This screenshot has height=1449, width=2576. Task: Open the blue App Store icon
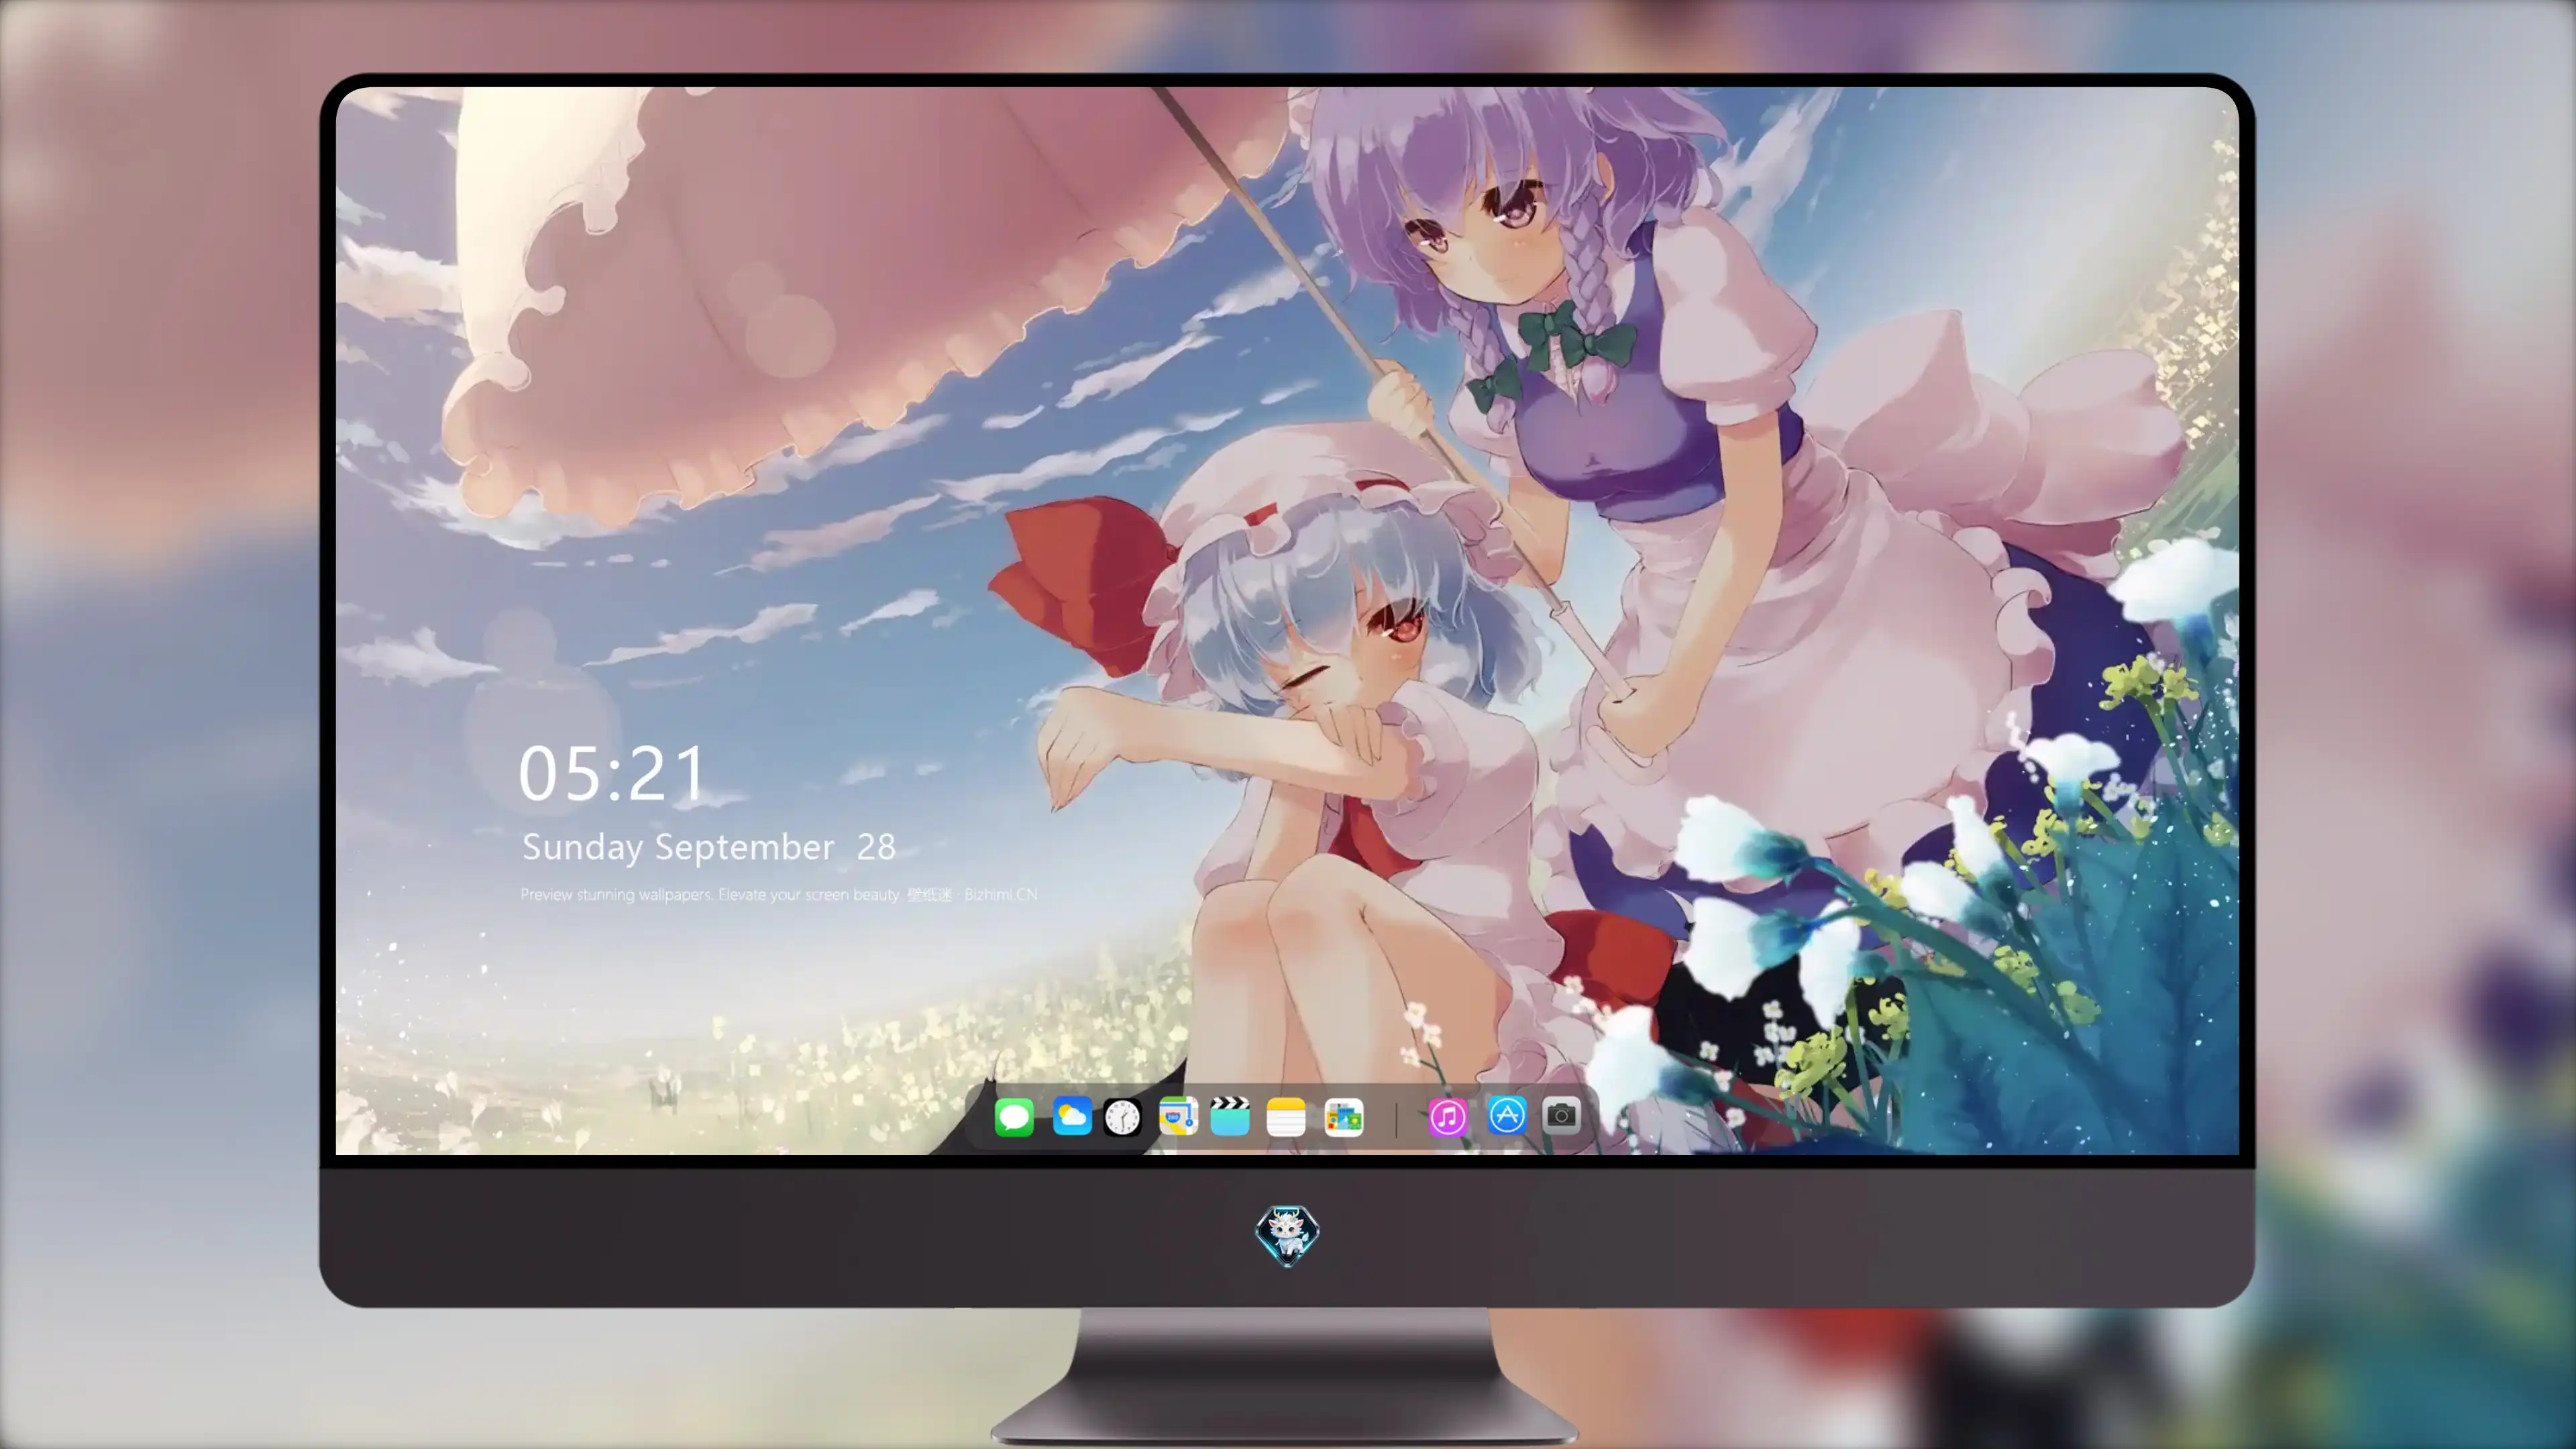coord(1507,1116)
